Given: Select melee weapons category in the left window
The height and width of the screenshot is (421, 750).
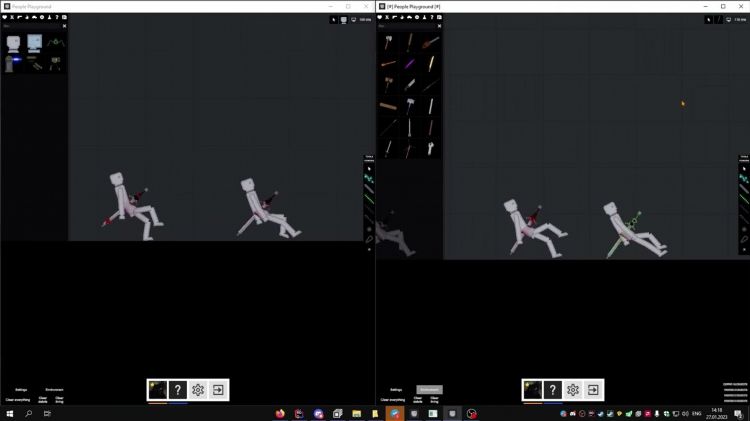Looking at the screenshot, I should pyautogui.click(x=12, y=17).
